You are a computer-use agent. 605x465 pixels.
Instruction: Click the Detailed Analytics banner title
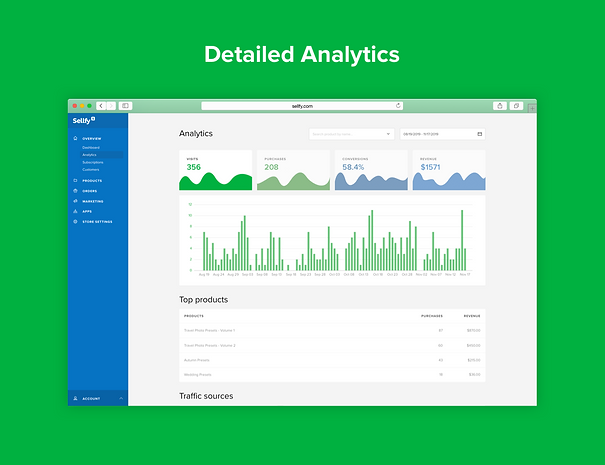(302, 54)
